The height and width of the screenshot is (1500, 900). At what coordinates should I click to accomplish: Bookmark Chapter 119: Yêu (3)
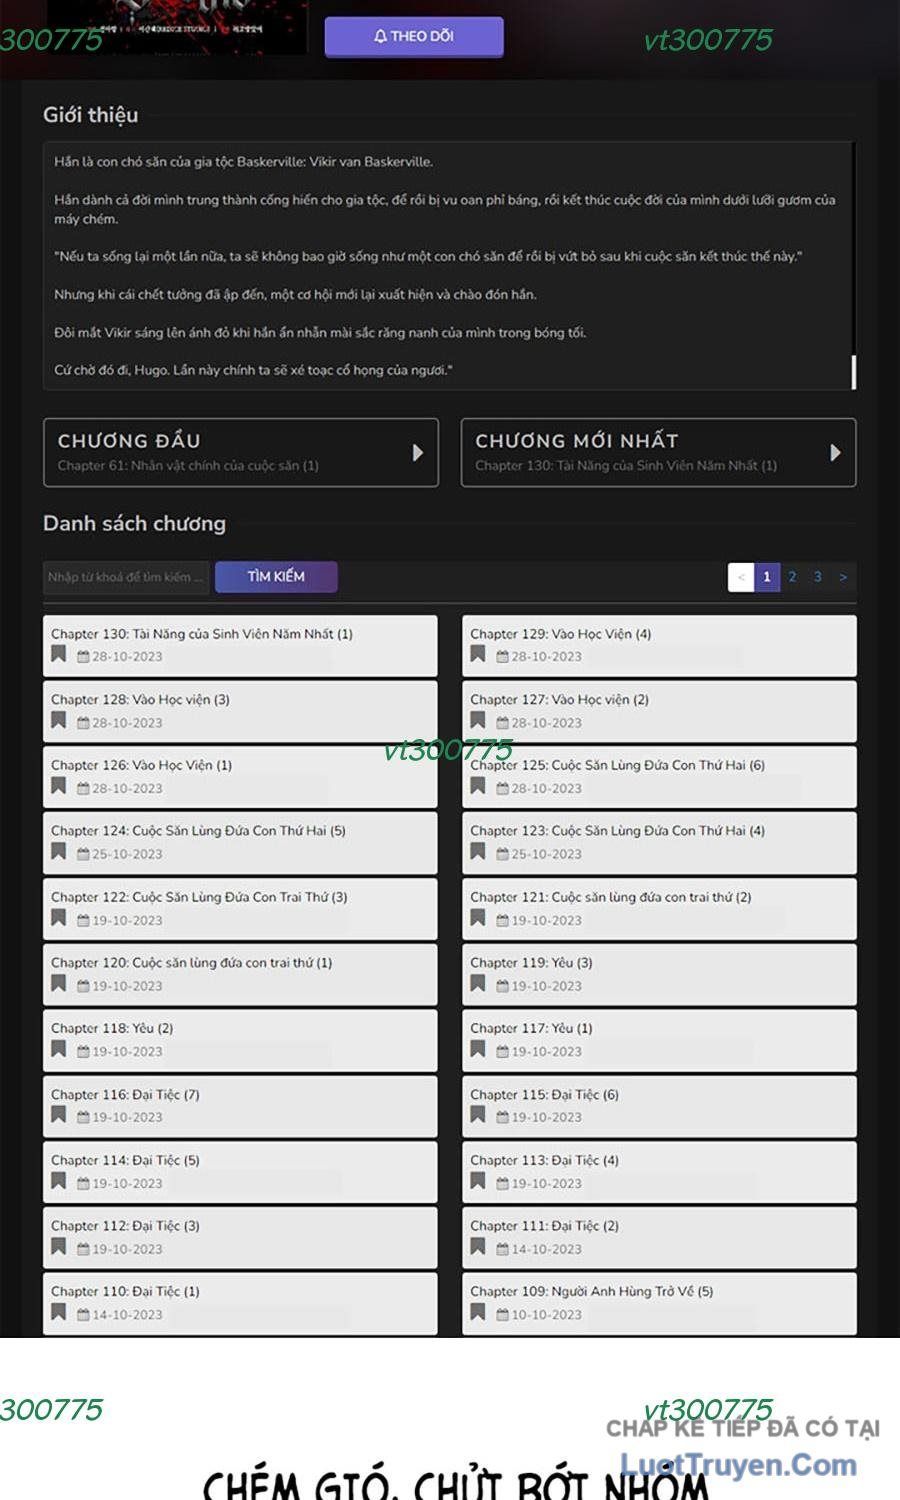[478, 984]
